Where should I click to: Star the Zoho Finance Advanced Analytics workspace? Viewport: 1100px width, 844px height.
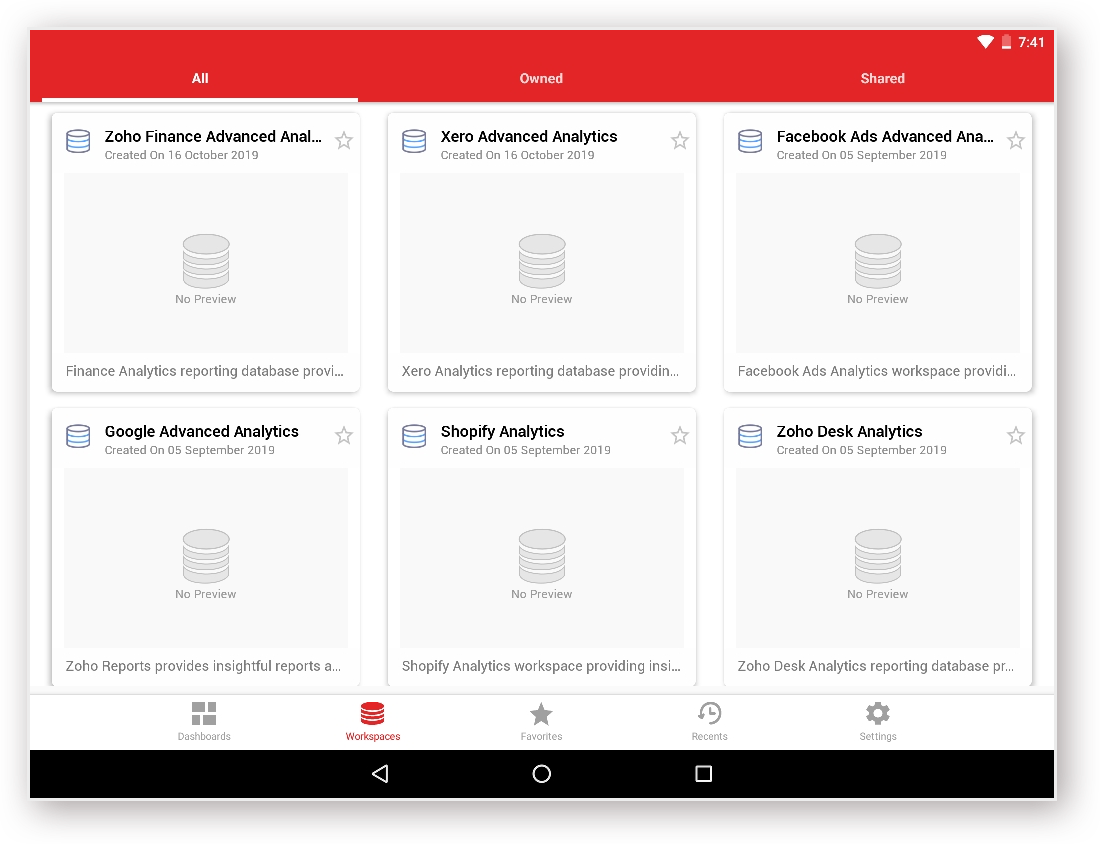click(344, 141)
